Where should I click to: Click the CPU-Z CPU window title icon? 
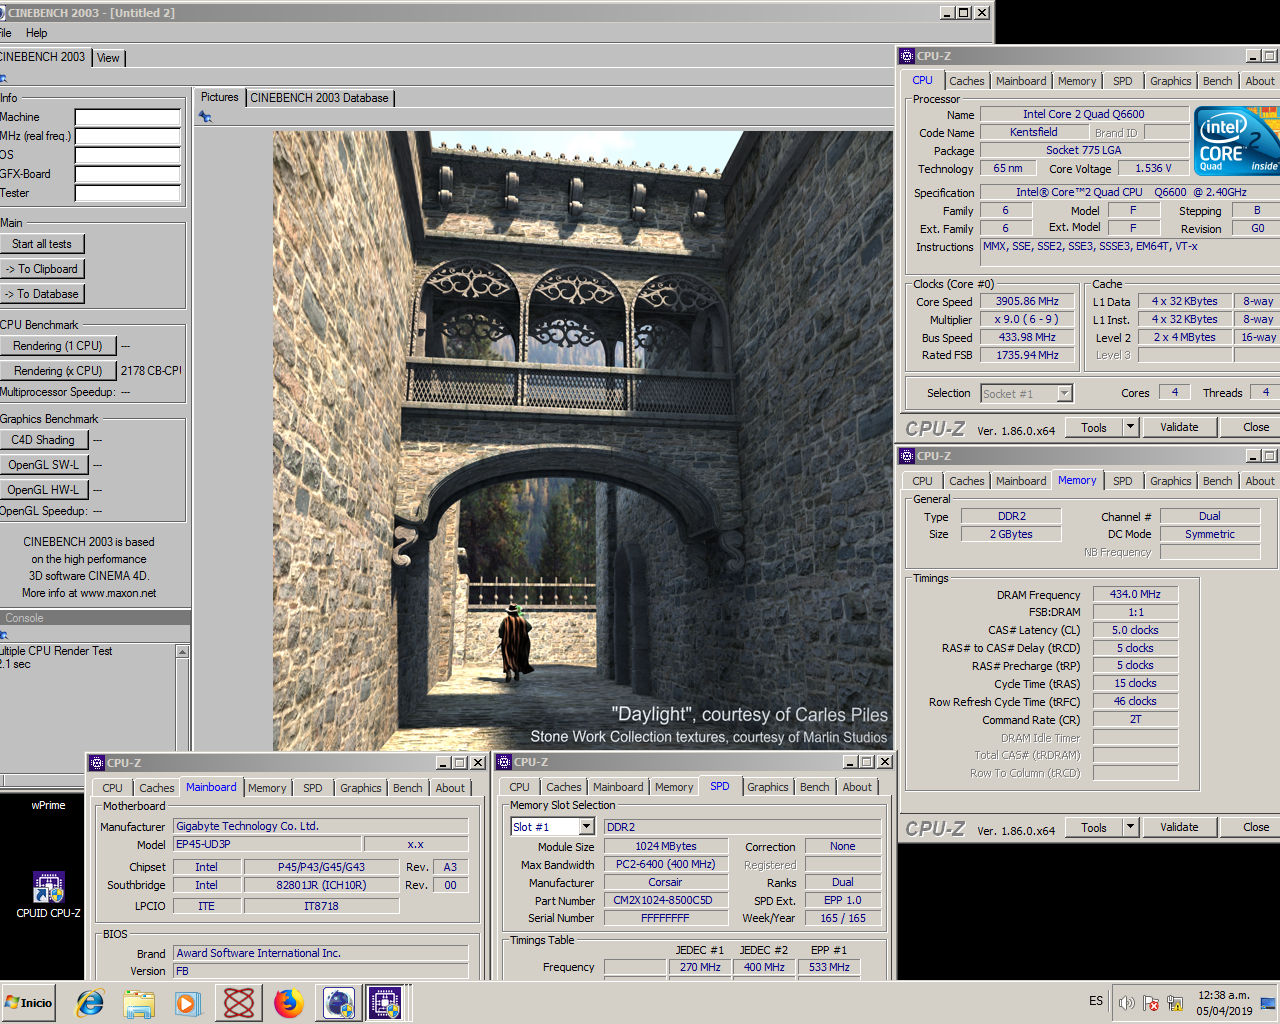pyautogui.click(x=907, y=56)
